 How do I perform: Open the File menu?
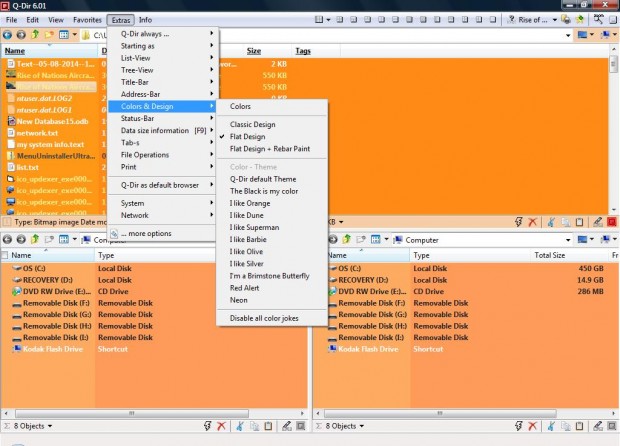point(11,20)
